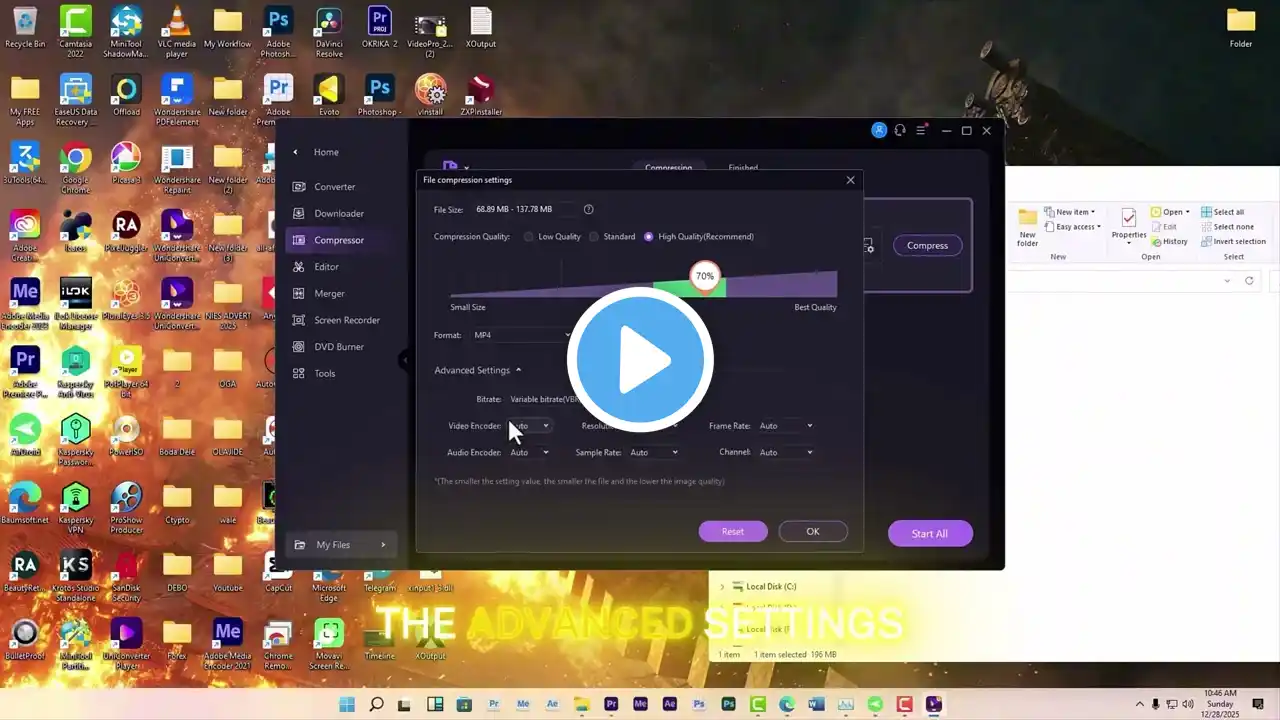The image size is (1280, 720).
Task: Launch DaVinci Resolve desktop shortcut
Action: 329,31
